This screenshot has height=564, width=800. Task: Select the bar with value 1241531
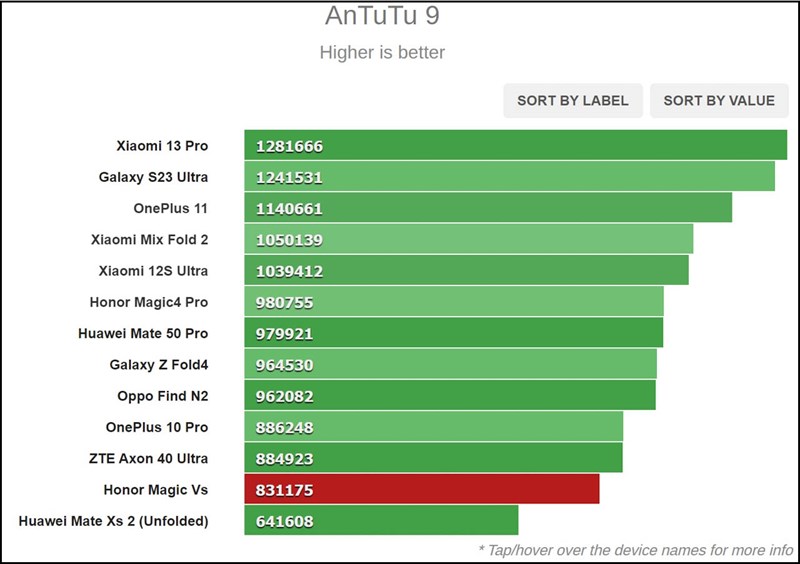(x=510, y=177)
